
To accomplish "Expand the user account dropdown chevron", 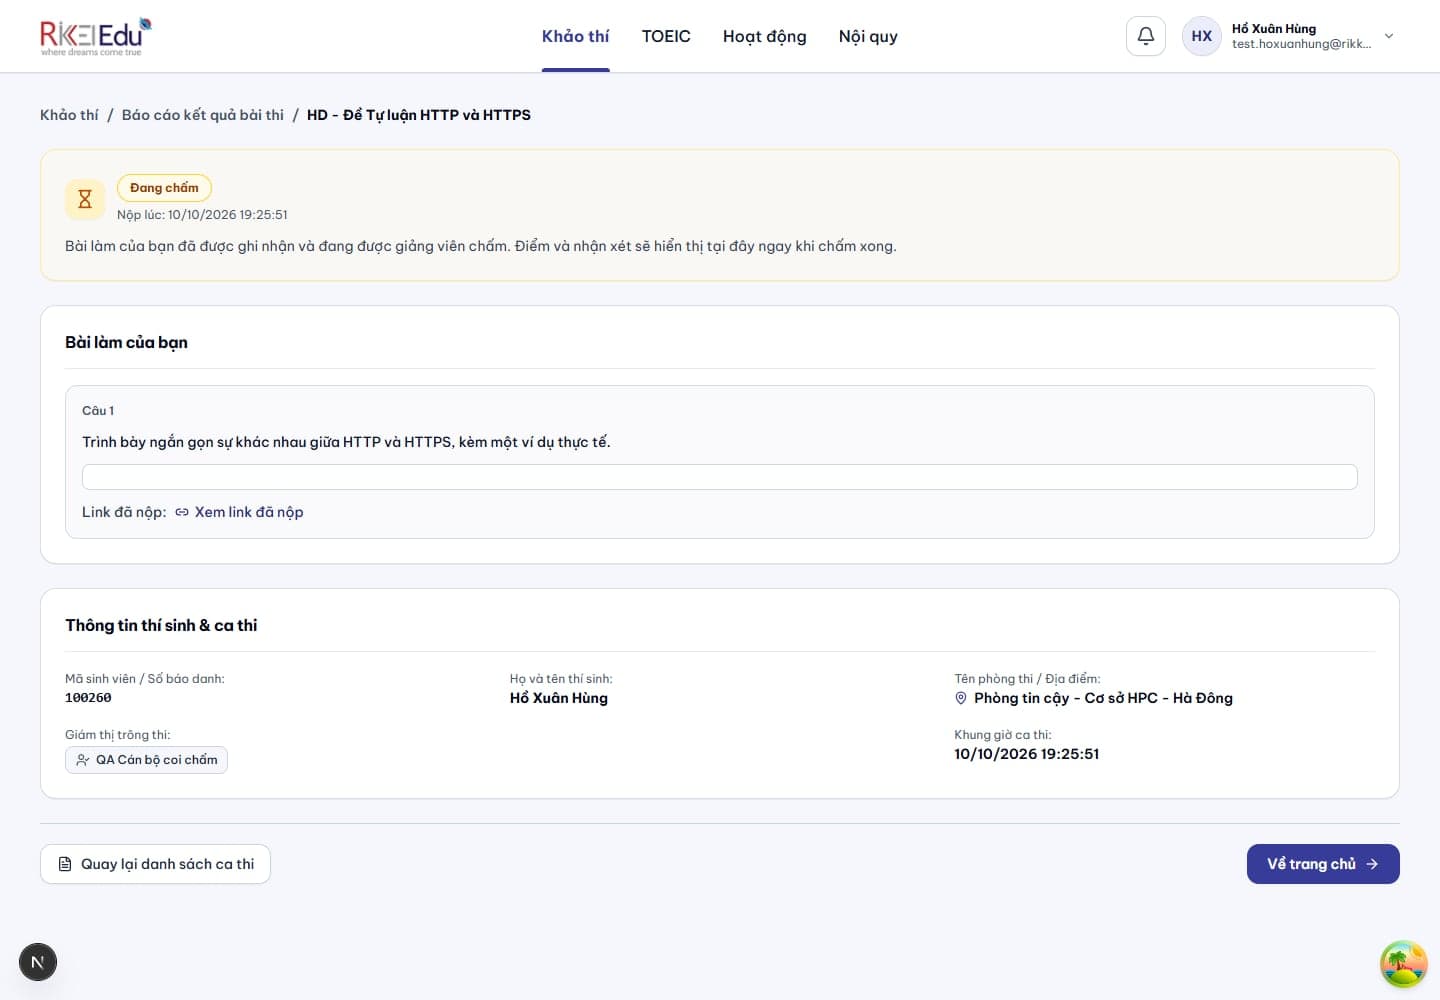I will click(x=1389, y=36).
